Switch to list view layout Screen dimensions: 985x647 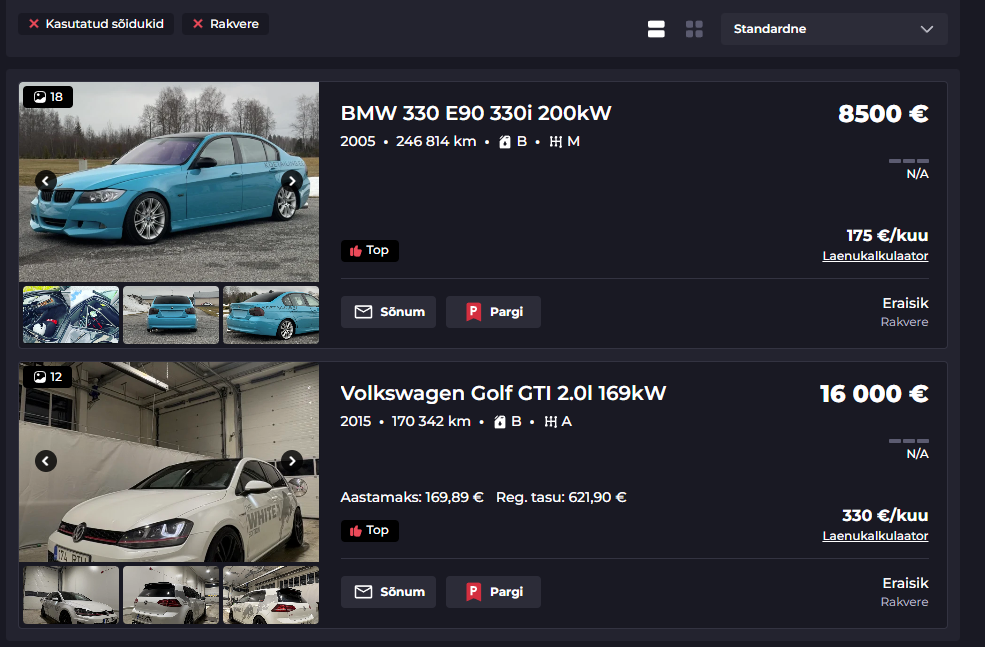[x=656, y=29]
